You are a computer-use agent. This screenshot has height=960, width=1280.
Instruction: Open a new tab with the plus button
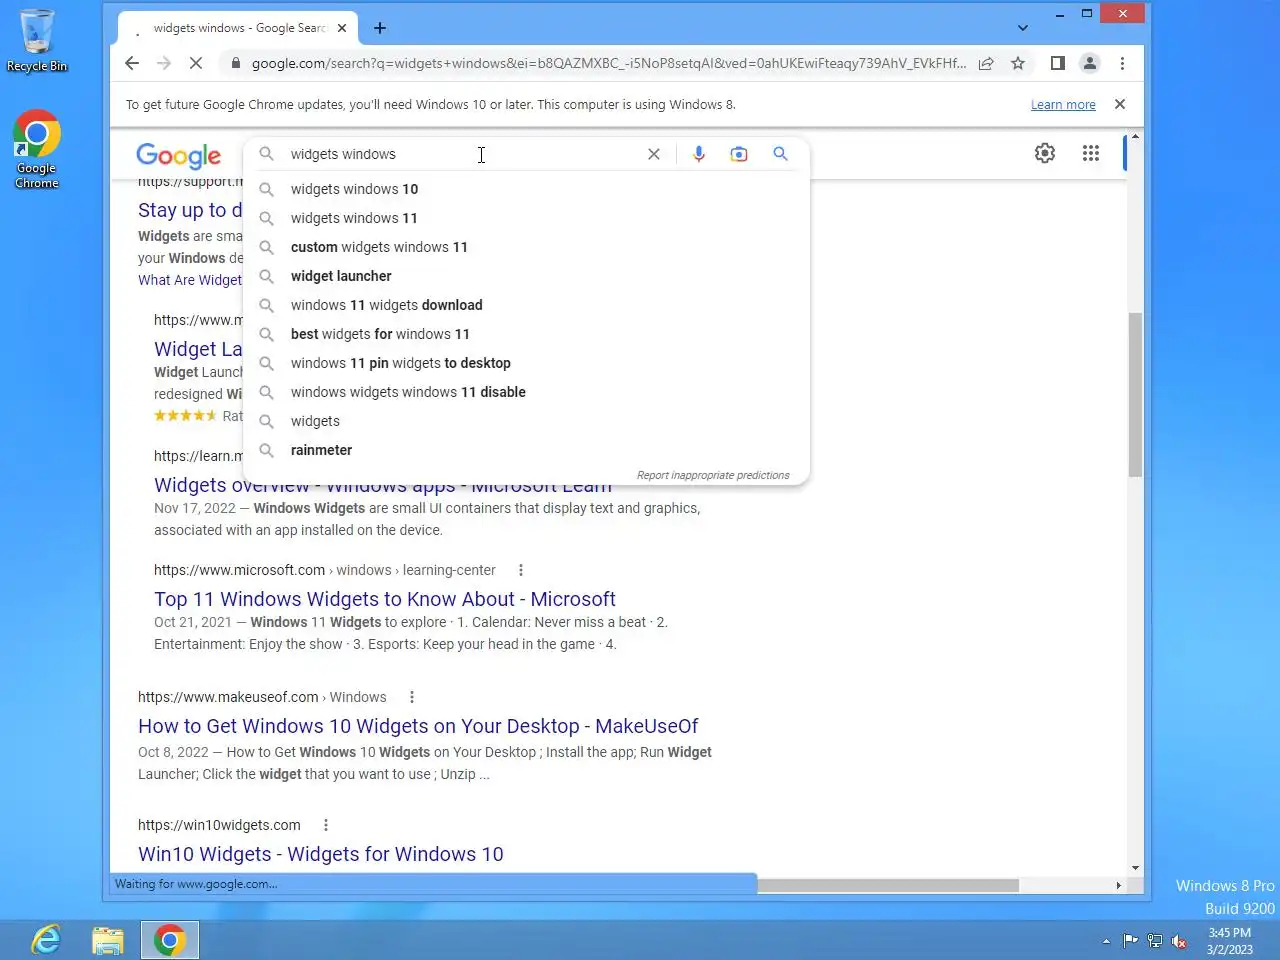[380, 28]
